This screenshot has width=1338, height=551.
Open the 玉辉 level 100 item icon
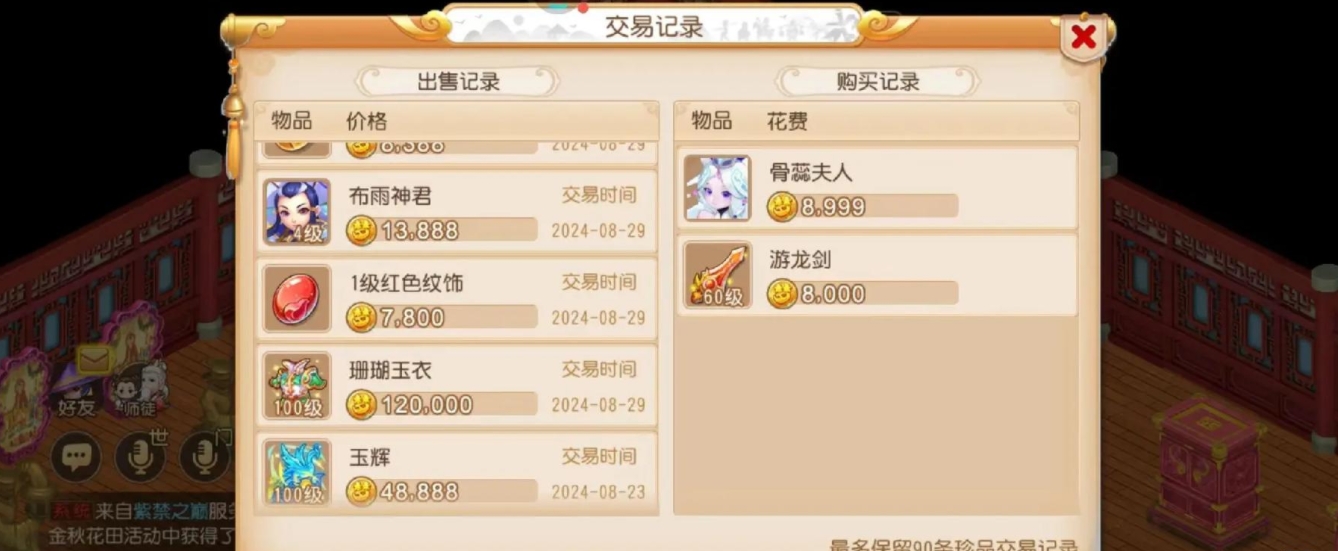(297, 473)
